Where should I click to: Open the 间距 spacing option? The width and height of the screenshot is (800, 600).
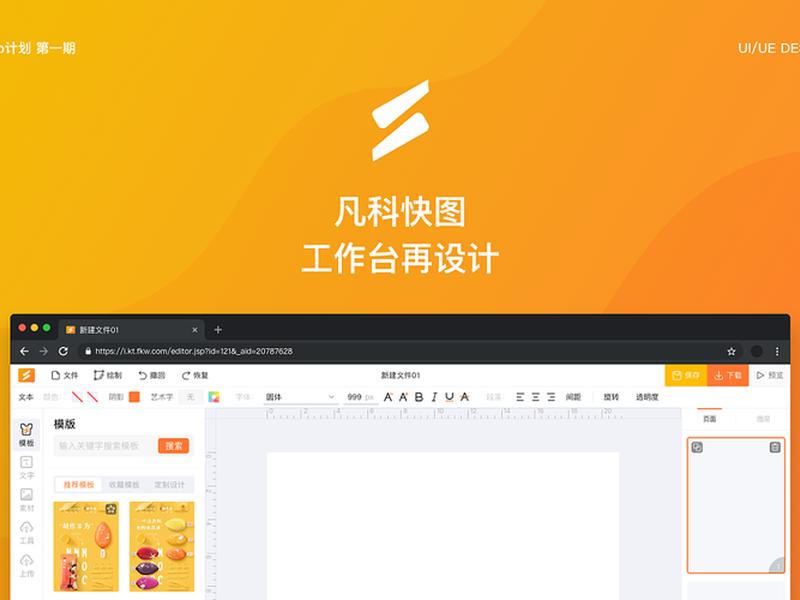click(573, 397)
